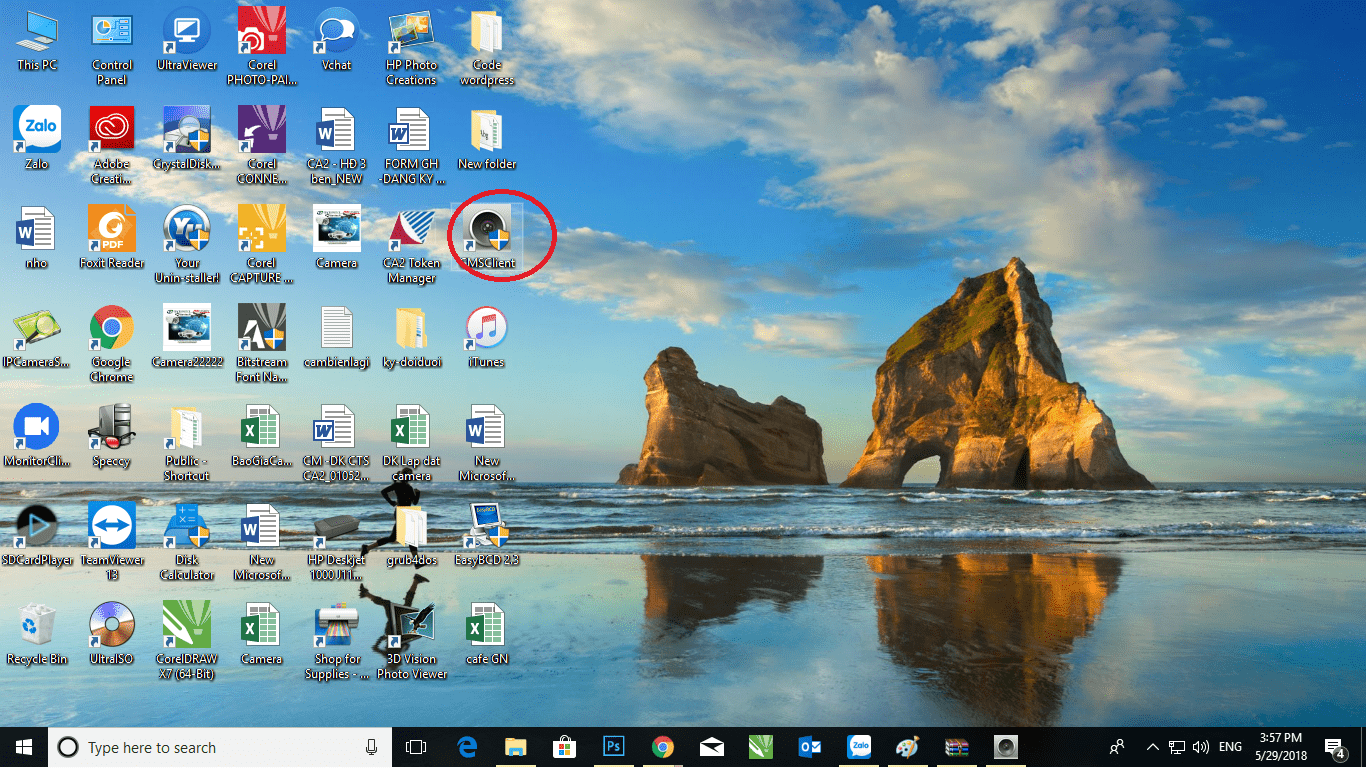This screenshot has width=1366, height=768.
Task: Switch the ENG input language indicator
Action: [1231, 747]
